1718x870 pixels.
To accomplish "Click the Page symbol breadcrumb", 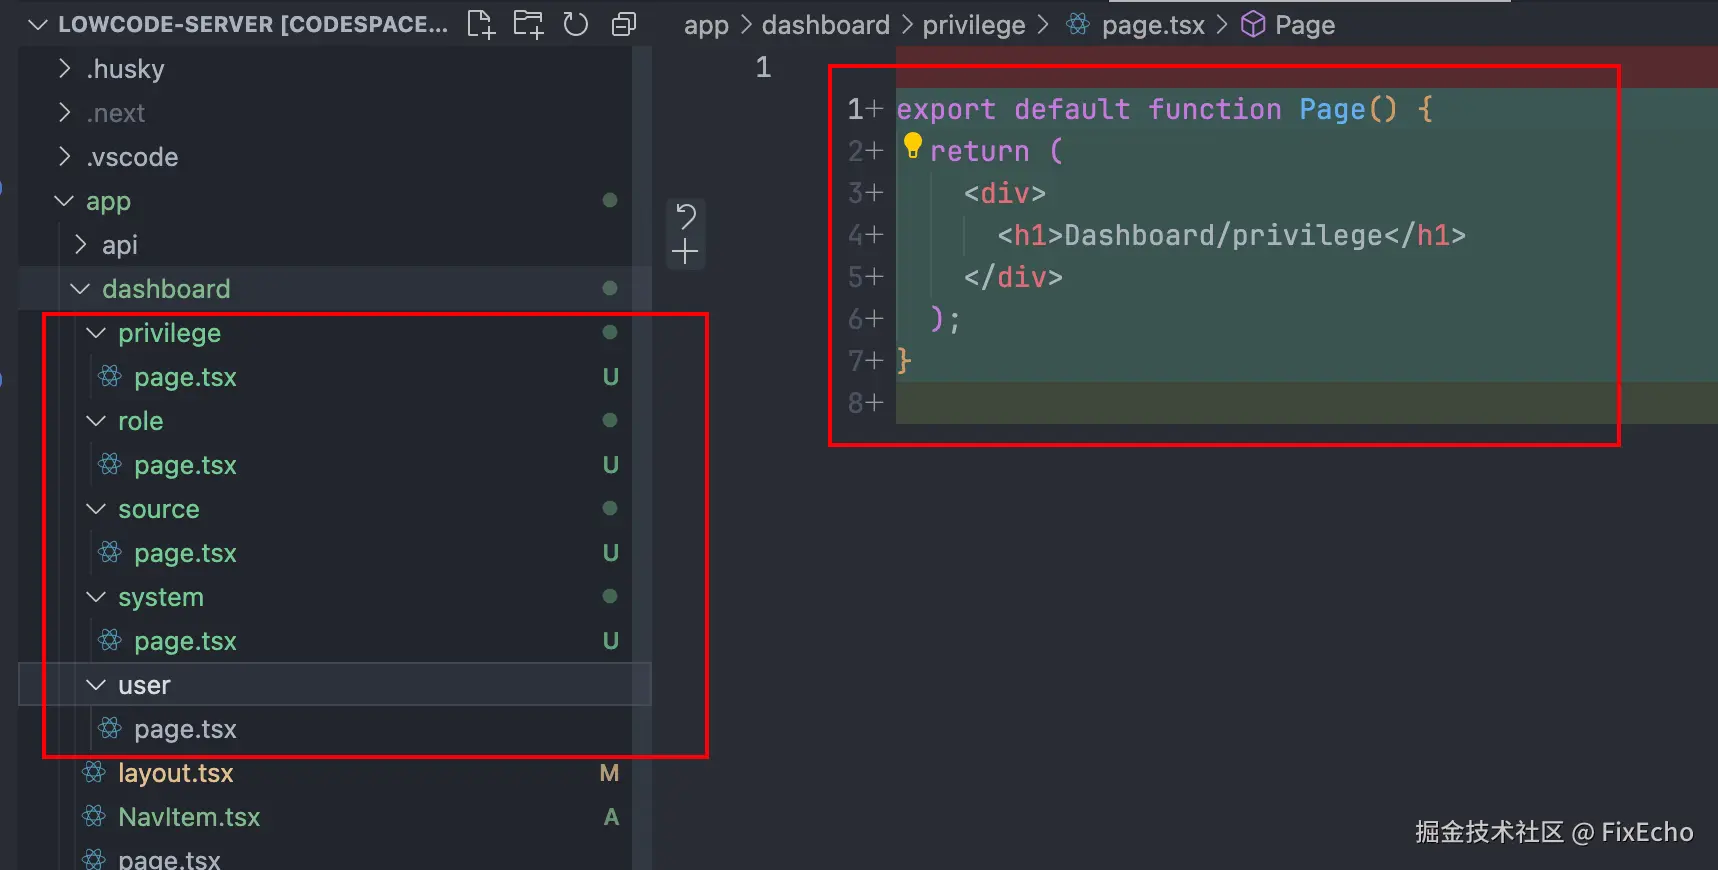I will coord(1305,25).
